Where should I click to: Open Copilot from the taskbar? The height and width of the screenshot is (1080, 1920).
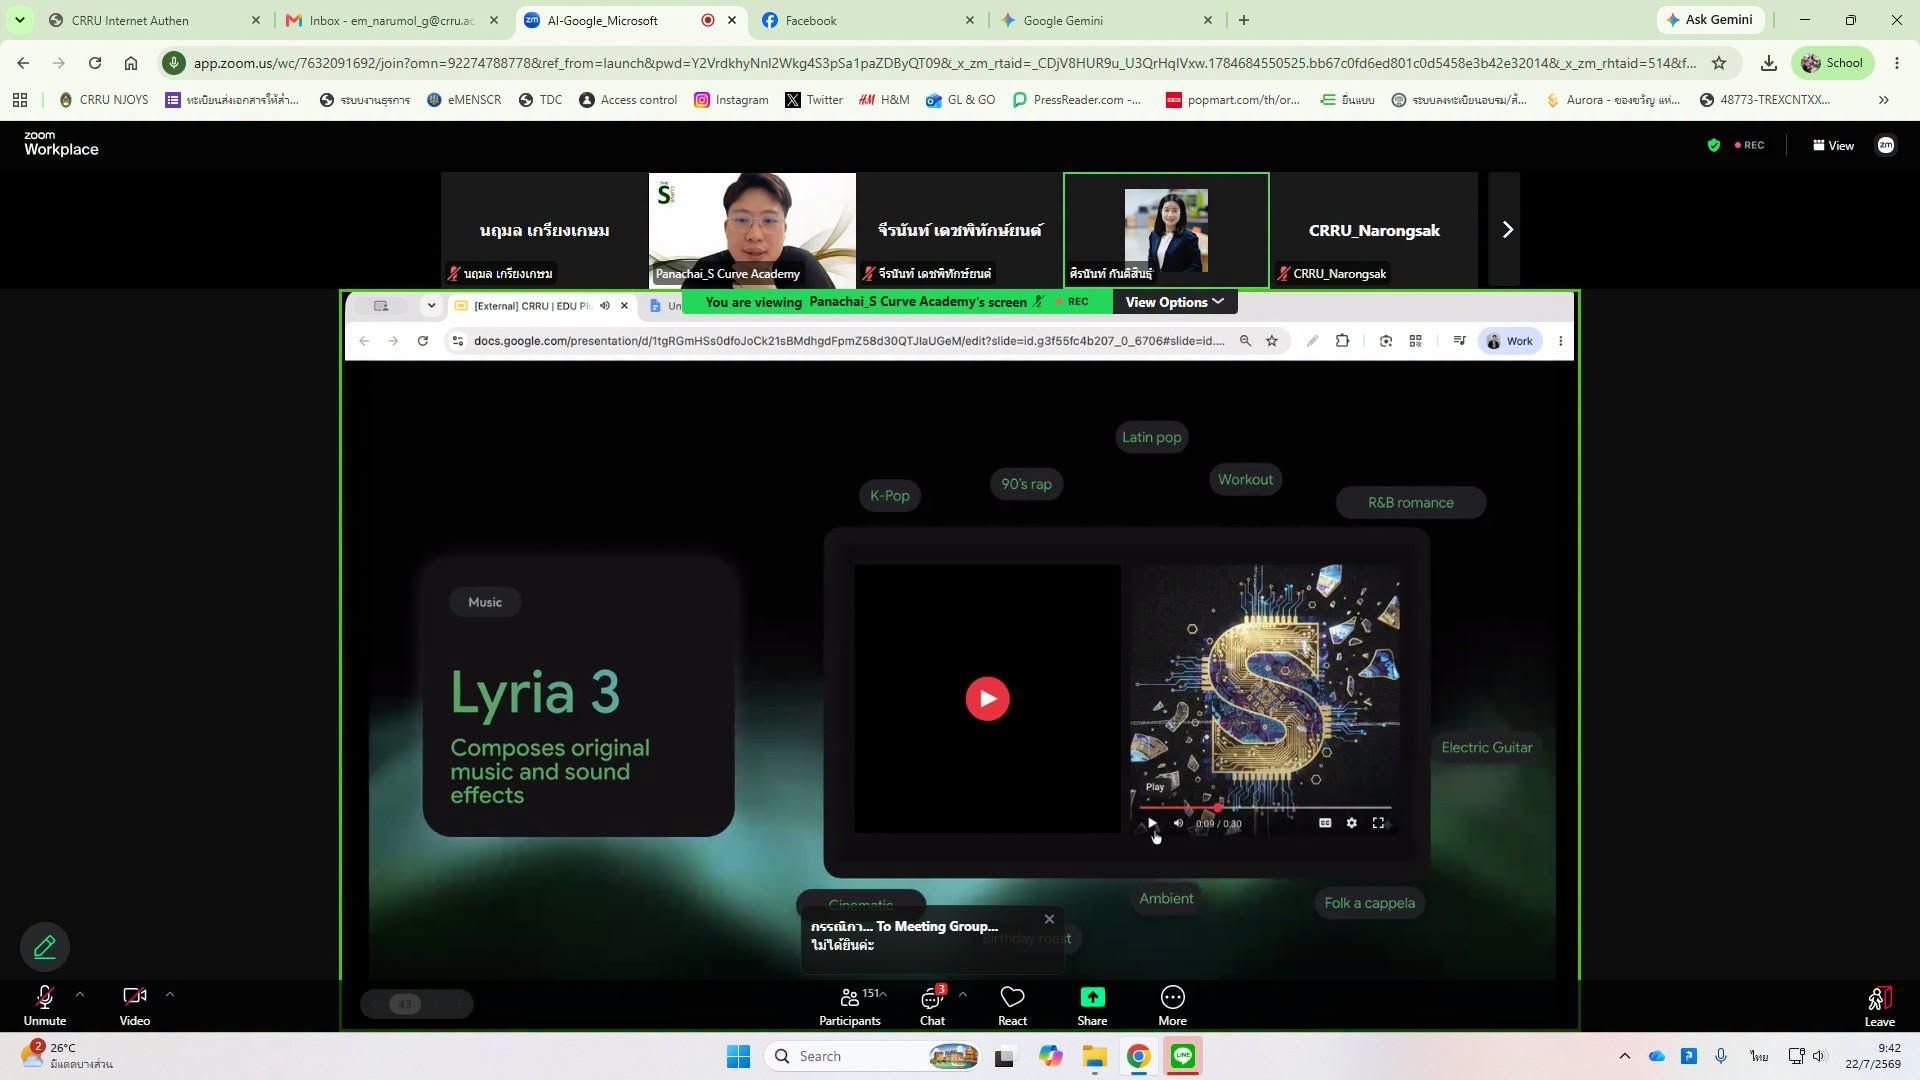1050,1056
